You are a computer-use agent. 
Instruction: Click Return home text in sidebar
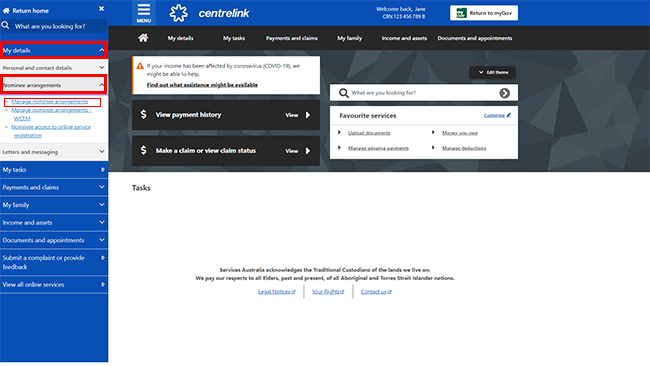coord(30,11)
